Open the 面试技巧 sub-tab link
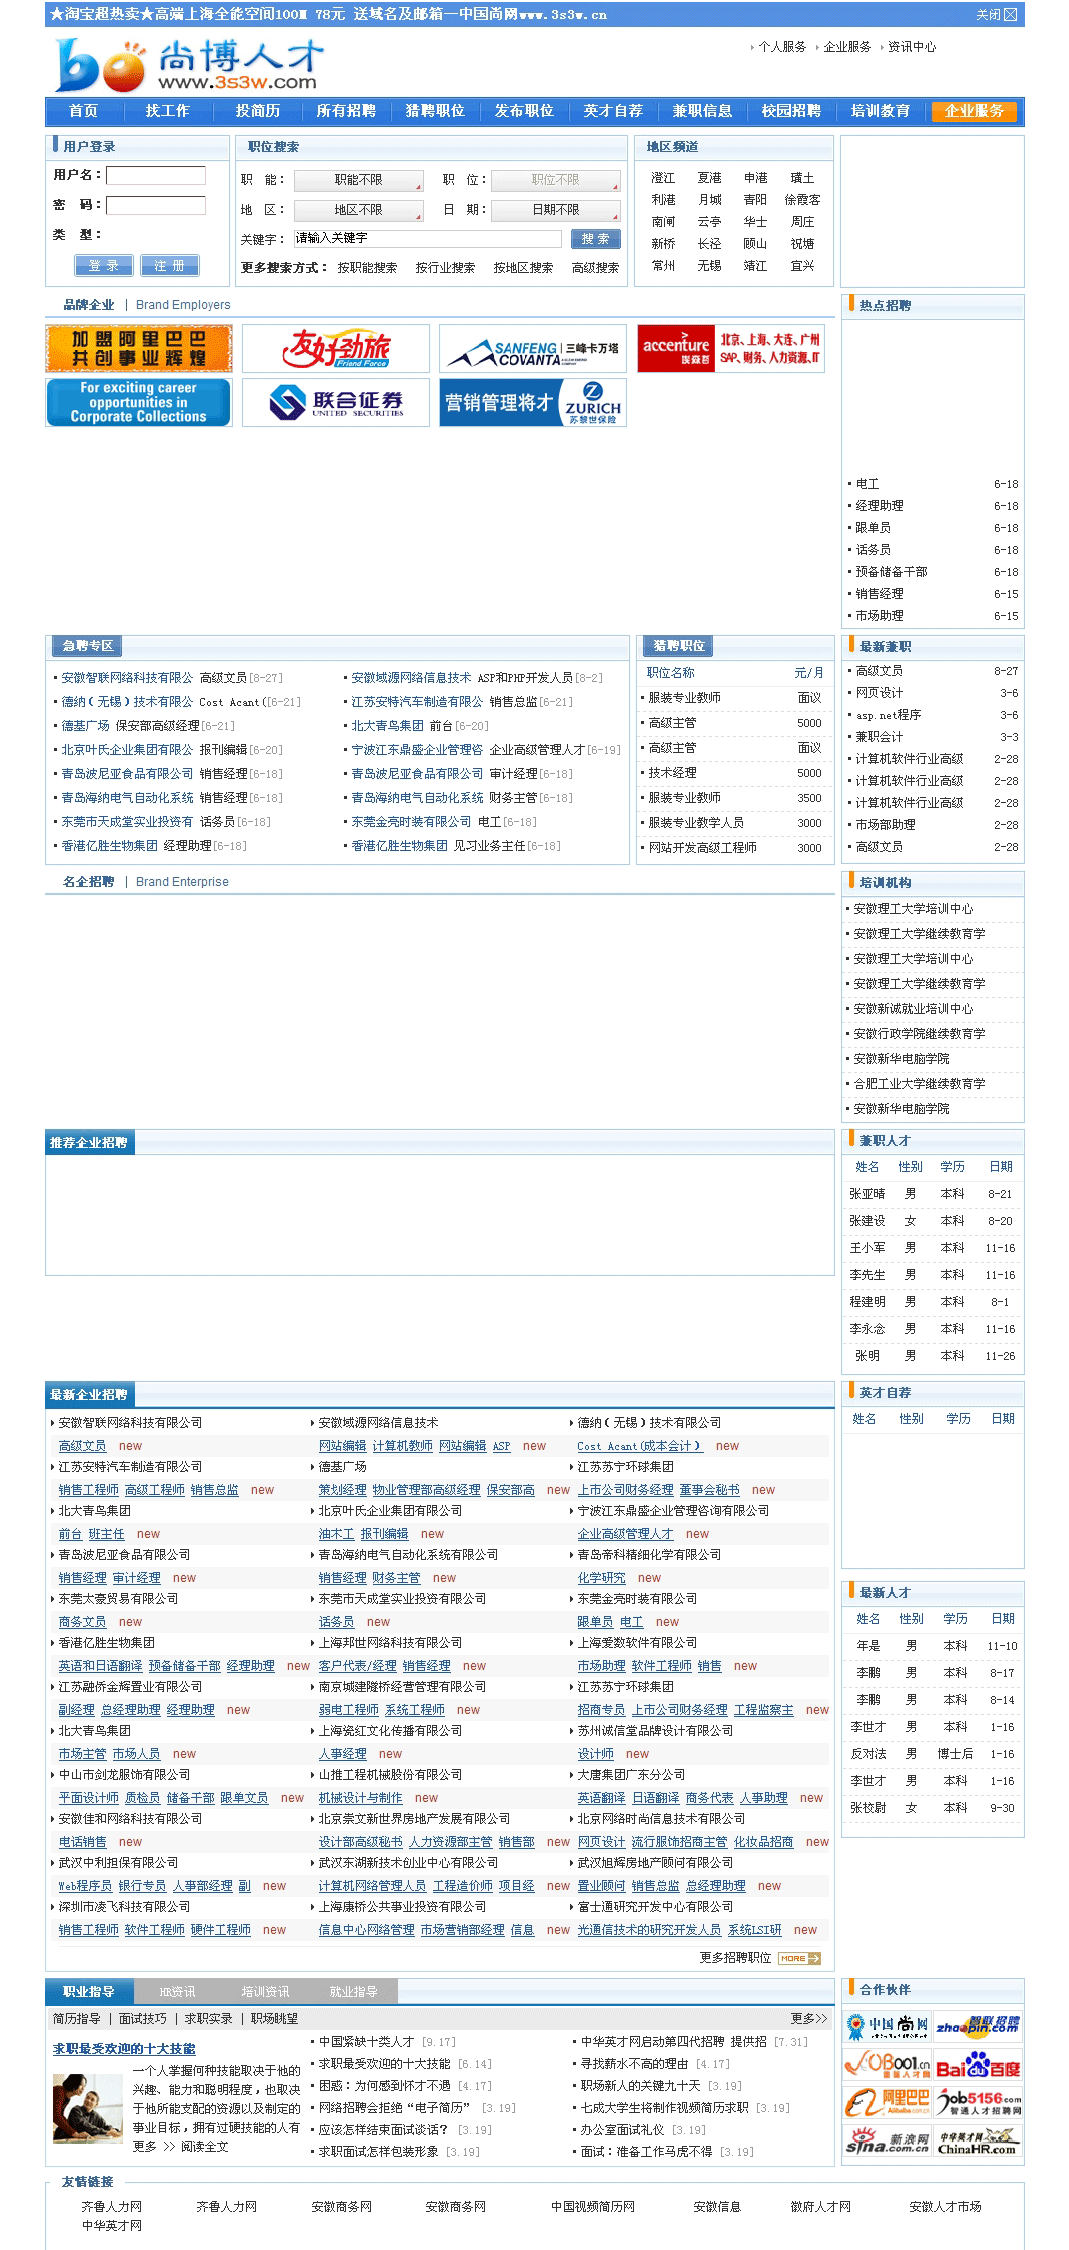 pos(143,2019)
